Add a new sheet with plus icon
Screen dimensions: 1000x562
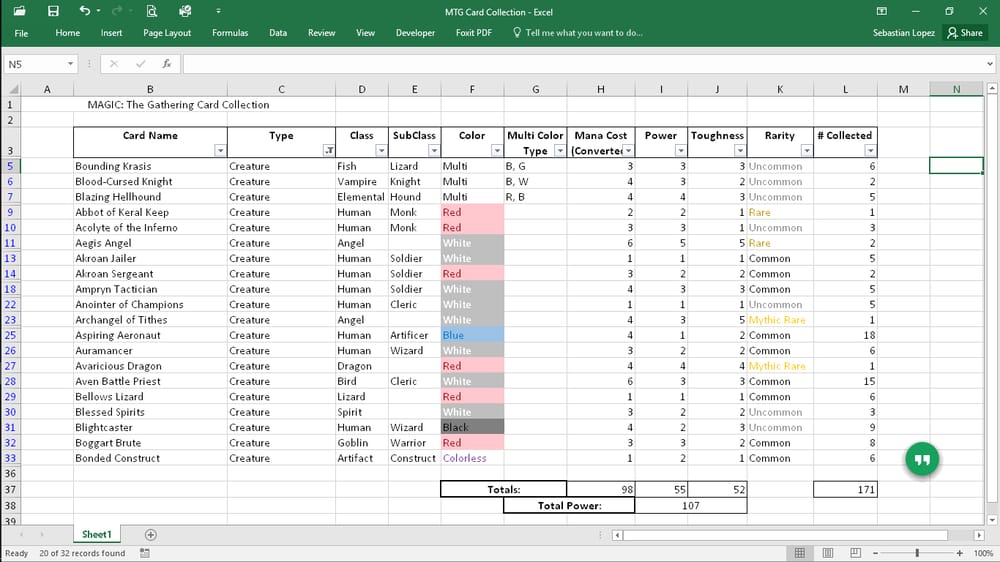pyautogui.click(x=151, y=535)
